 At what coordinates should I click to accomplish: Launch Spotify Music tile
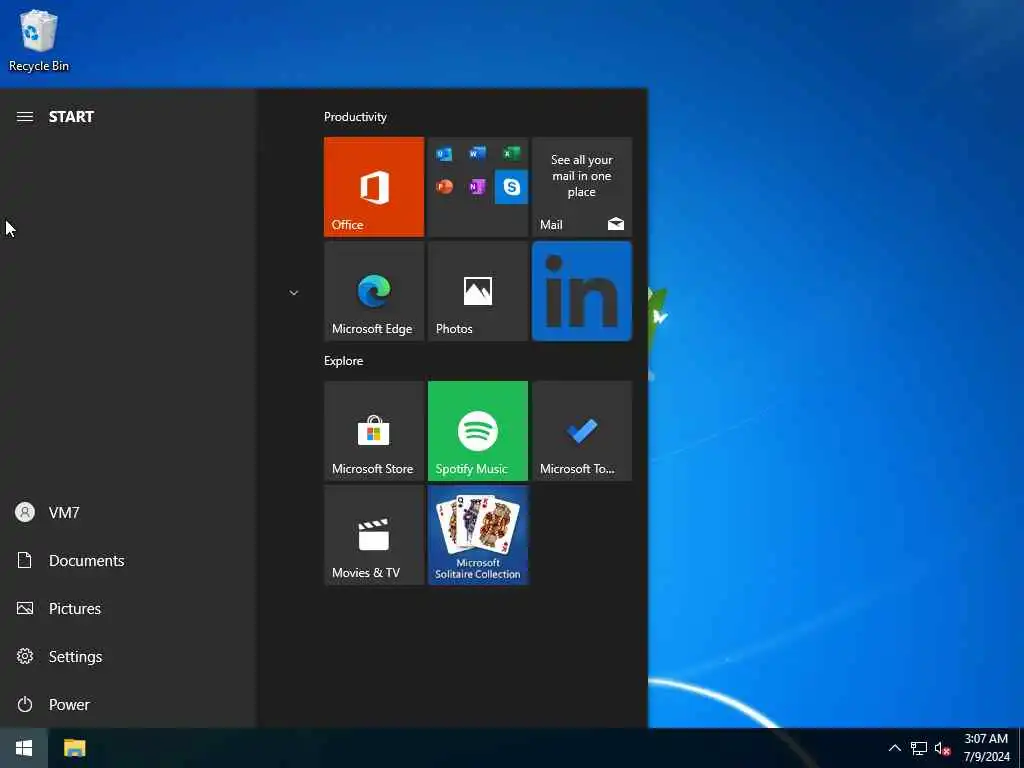[x=478, y=431]
